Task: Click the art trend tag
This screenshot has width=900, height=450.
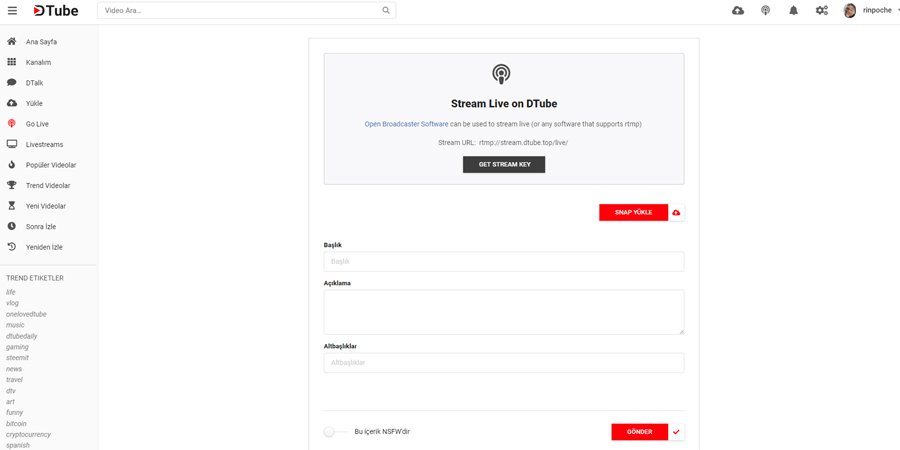Action: [x=10, y=401]
